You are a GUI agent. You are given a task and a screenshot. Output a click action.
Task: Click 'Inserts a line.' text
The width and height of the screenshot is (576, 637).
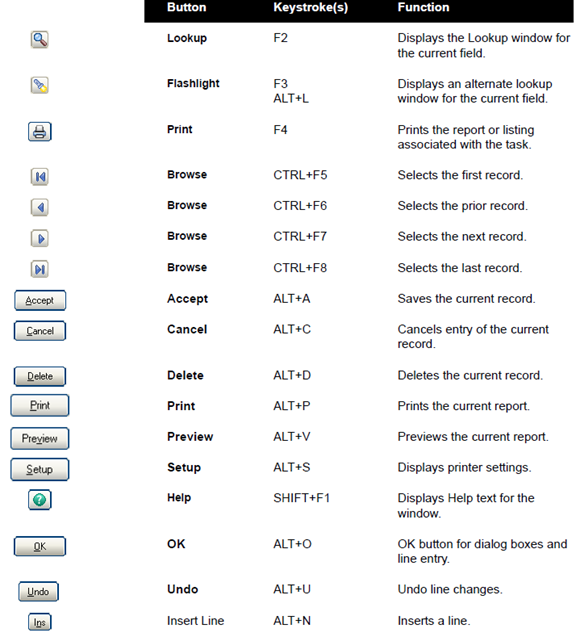pyautogui.click(x=434, y=621)
